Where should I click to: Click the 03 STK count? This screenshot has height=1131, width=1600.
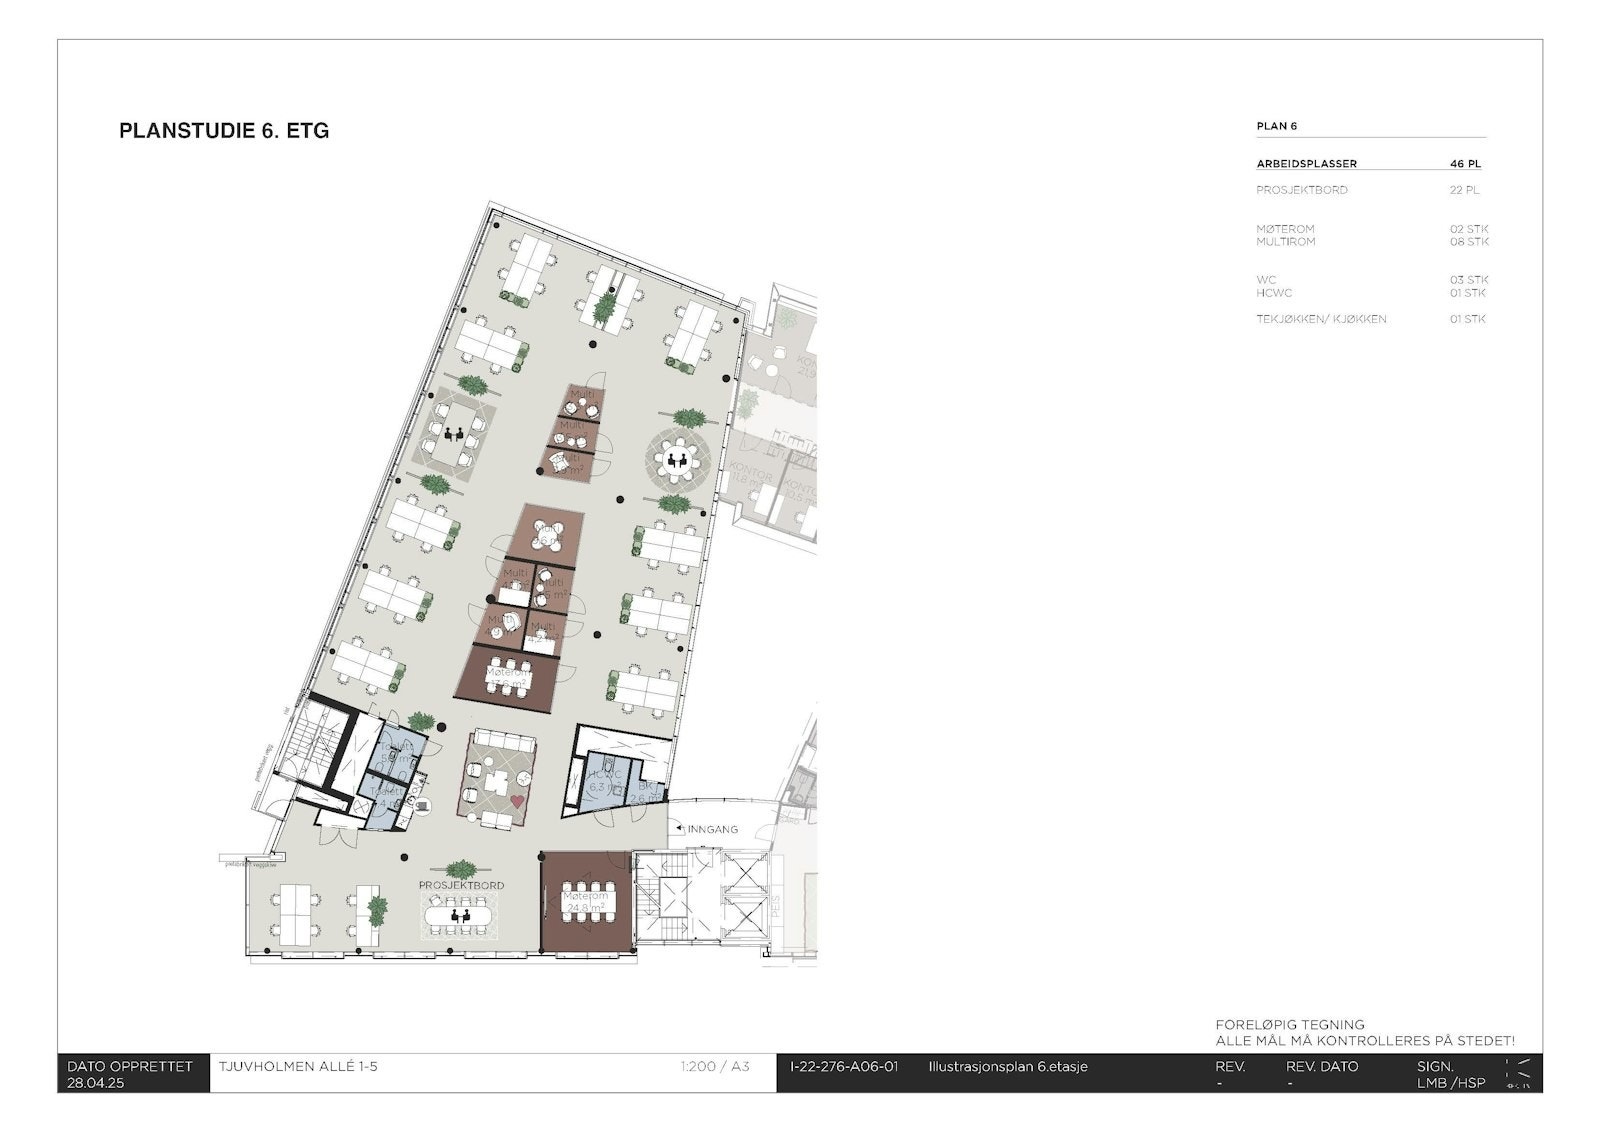tap(1469, 280)
